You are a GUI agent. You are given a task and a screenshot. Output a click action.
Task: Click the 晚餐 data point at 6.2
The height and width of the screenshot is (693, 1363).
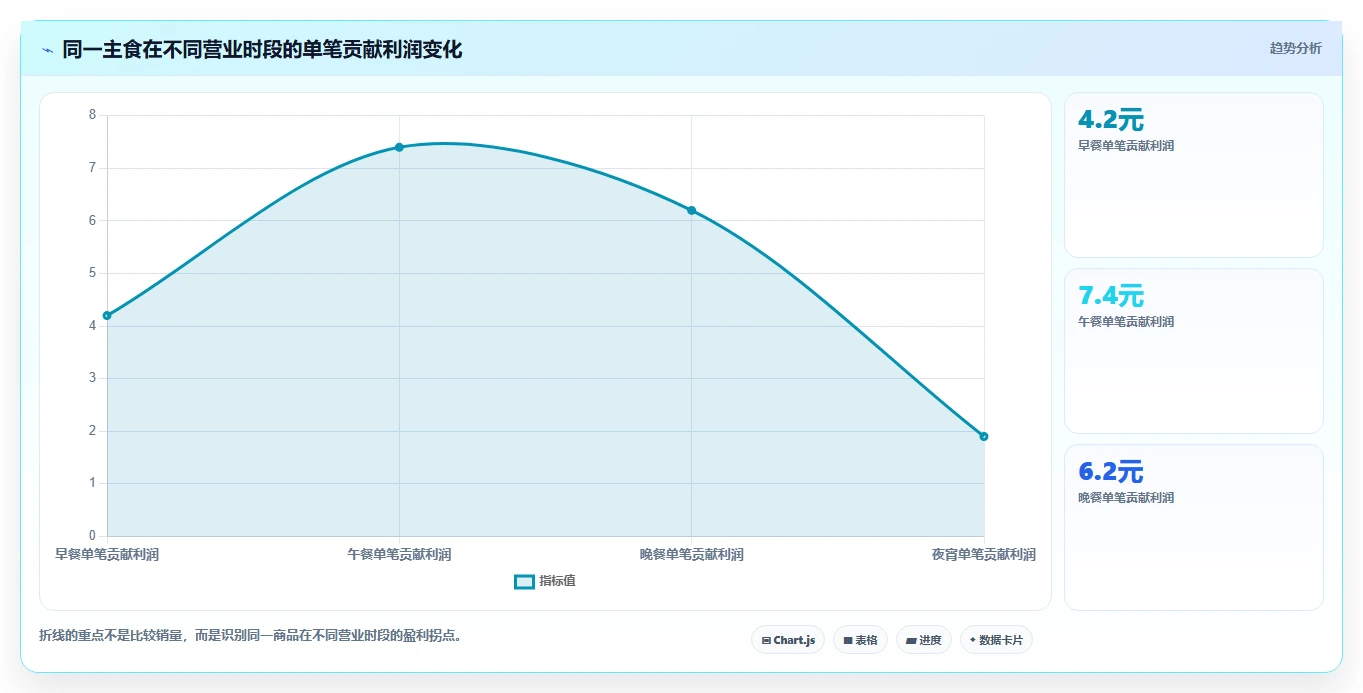(x=691, y=210)
